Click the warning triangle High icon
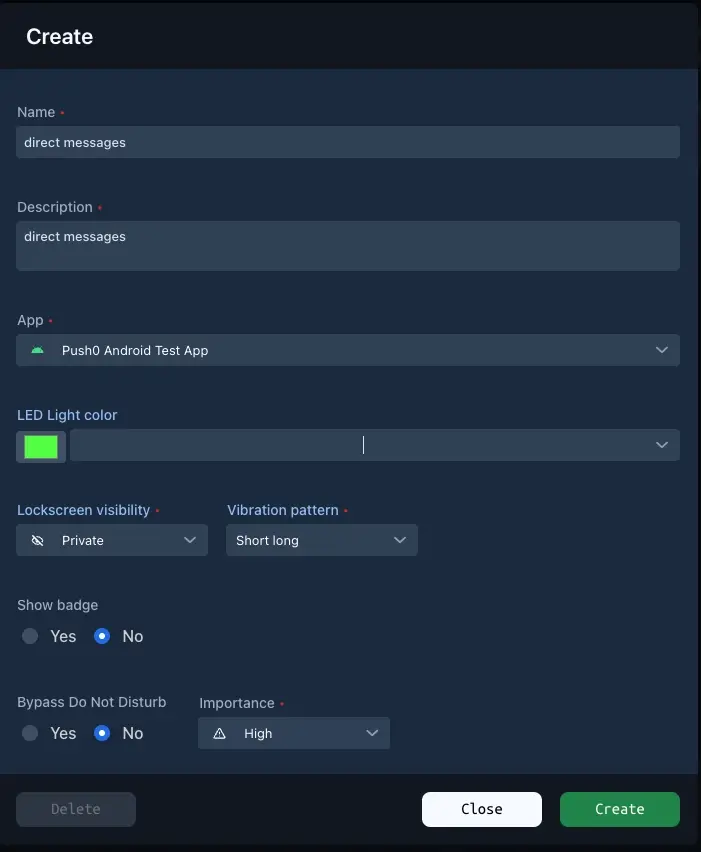Image resolution: width=701 pixels, height=852 pixels. pos(220,734)
